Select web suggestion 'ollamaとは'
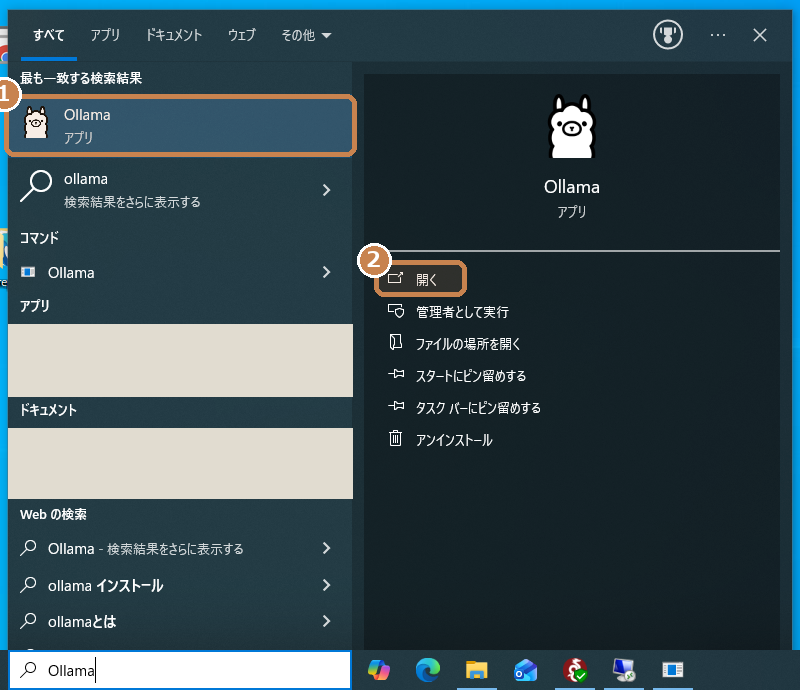The height and width of the screenshot is (690, 800). [x=180, y=621]
